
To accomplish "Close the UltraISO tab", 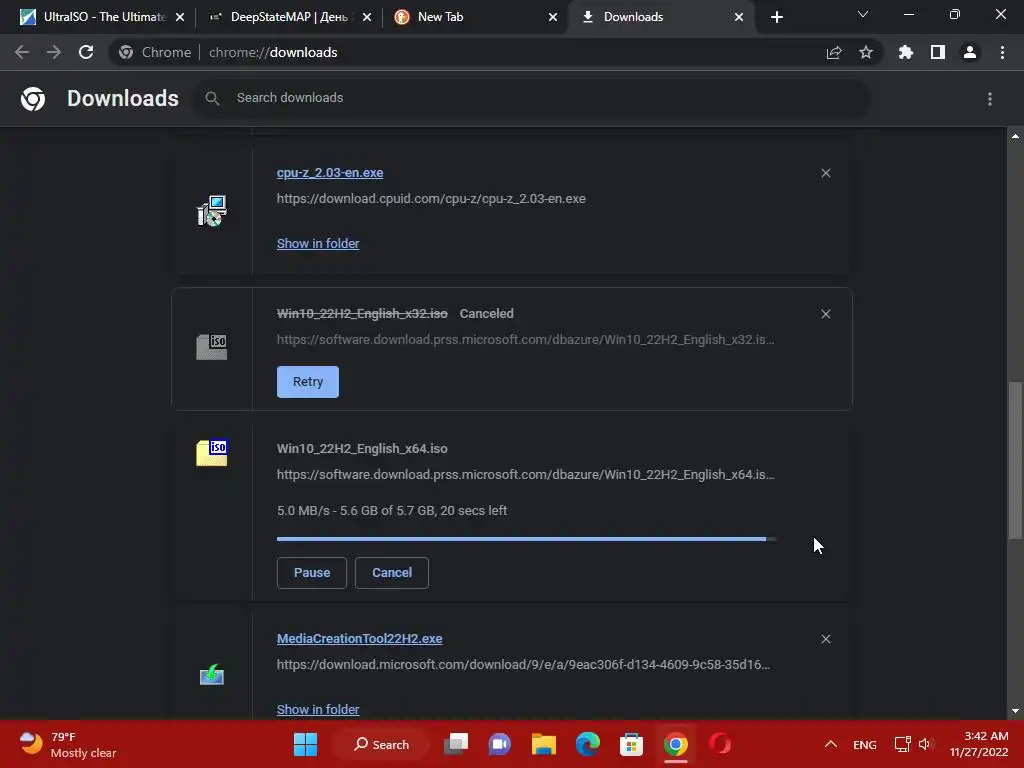I will pyautogui.click(x=180, y=17).
